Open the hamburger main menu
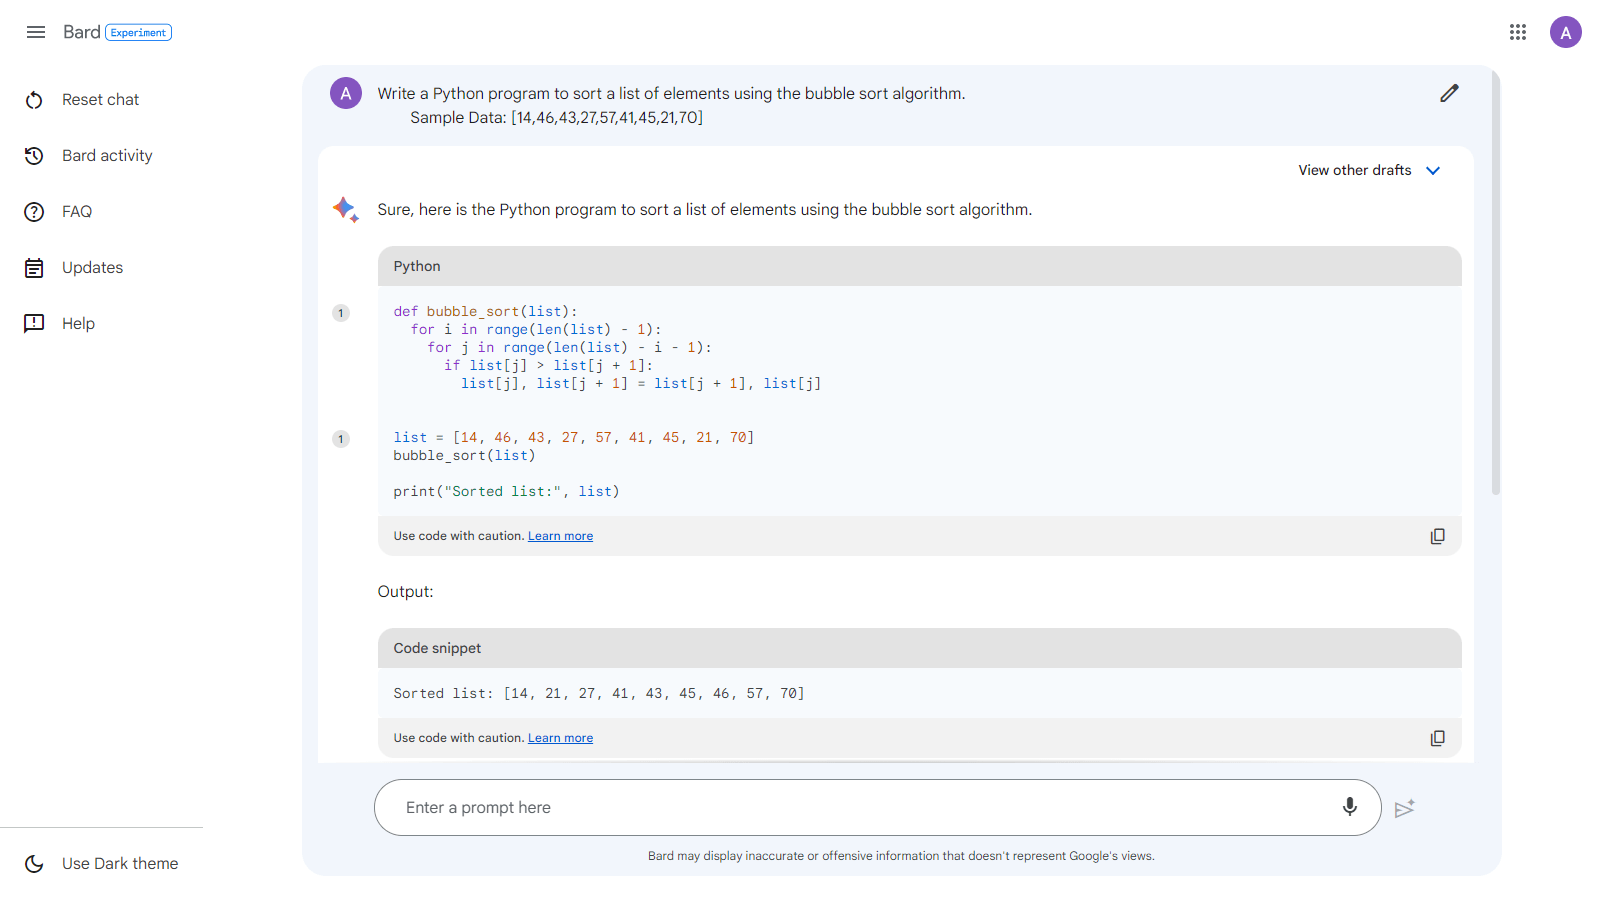 36,32
